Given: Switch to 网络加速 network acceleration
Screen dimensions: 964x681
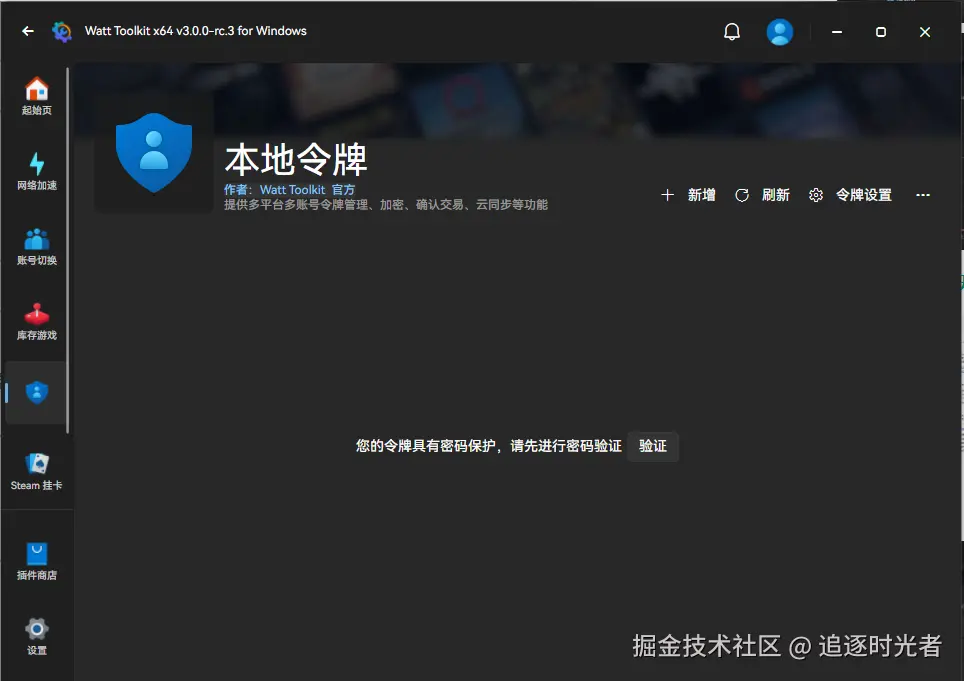Looking at the screenshot, I should (x=37, y=171).
